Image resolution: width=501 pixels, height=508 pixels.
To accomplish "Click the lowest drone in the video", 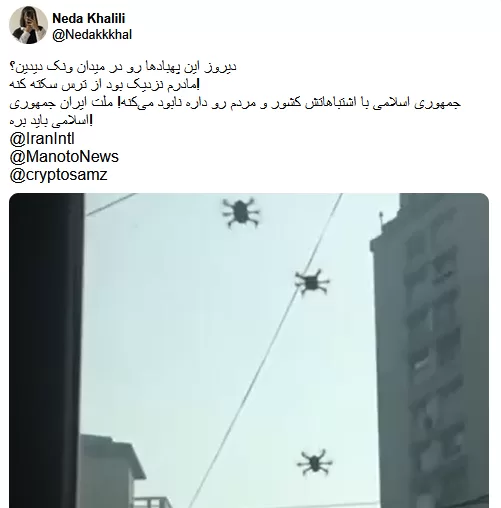I will pyautogui.click(x=314, y=462).
